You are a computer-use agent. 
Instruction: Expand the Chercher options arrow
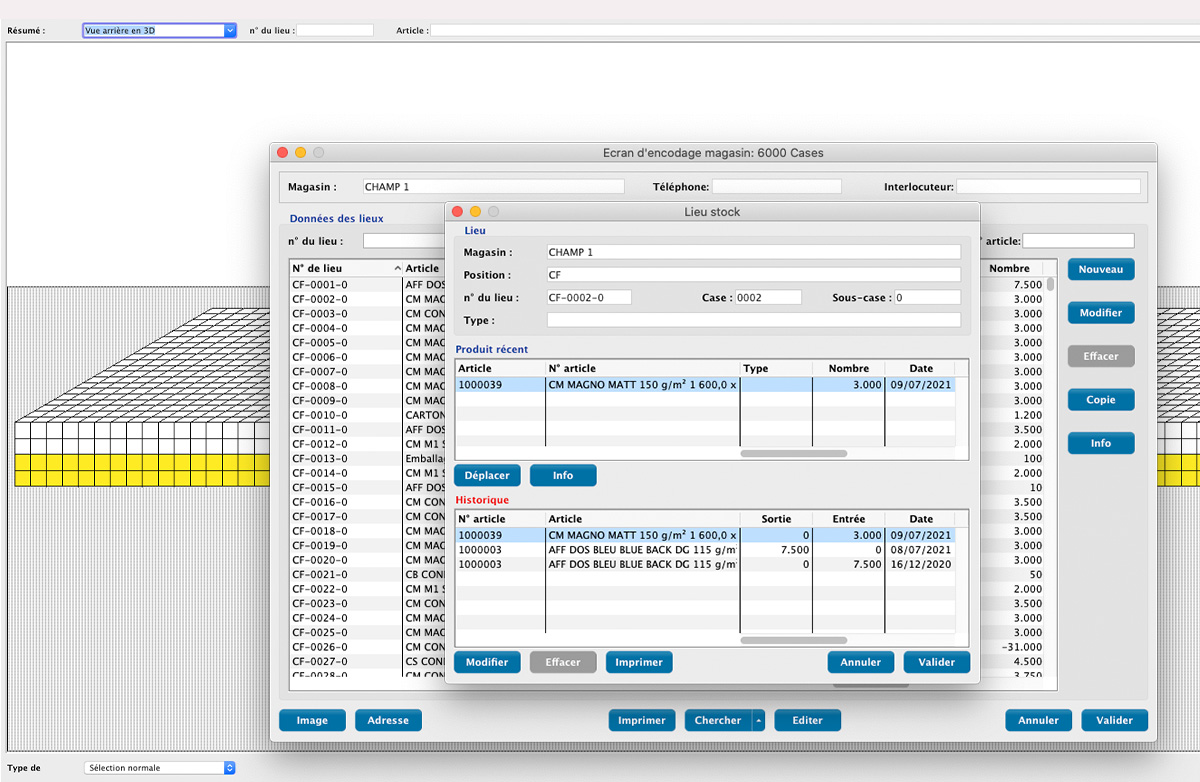[756, 720]
